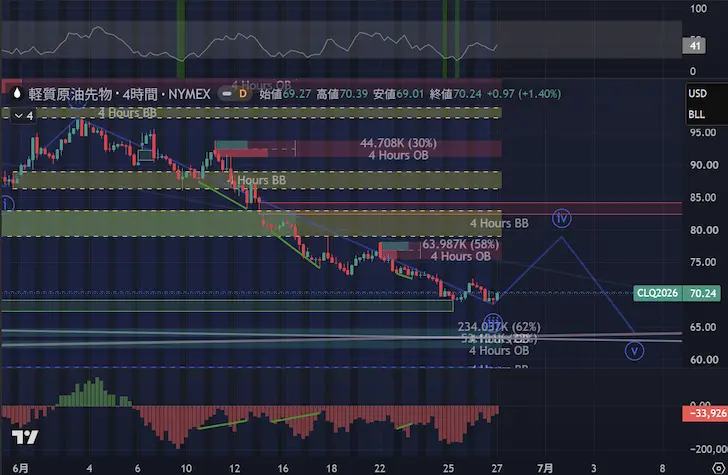Toggle the delayed data D badge
This screenshot has height=475, width=728.
pos(242,94)
